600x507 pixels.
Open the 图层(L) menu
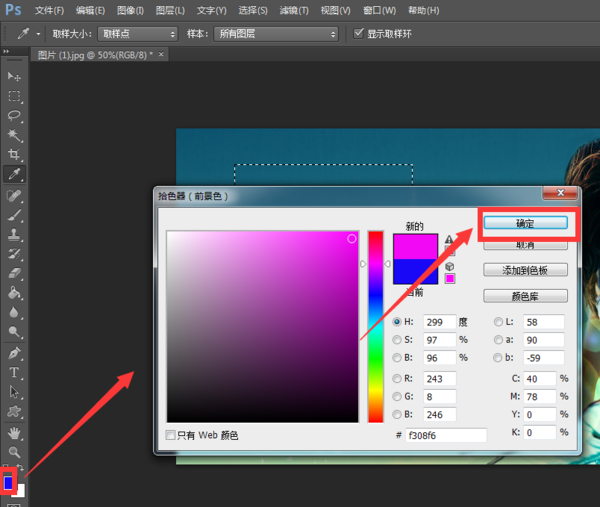point(170,10)
